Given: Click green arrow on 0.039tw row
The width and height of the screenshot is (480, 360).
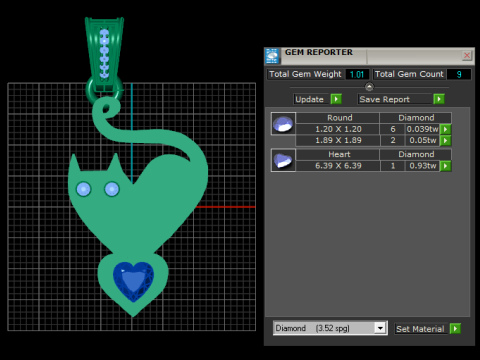Looking at the screenshot, I should click(x=446, y=129).
